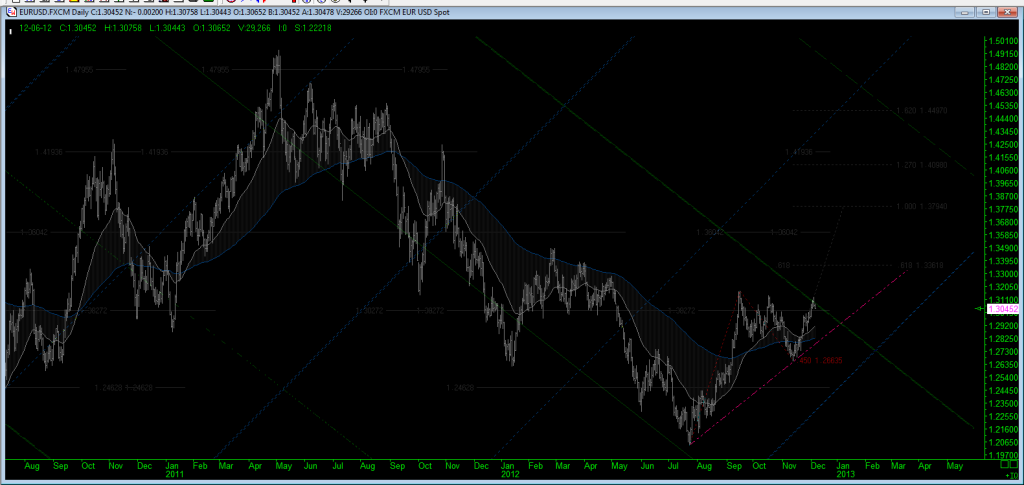1024x485 pixels.
Task: Click the 1.618 1.44970 Fibonacci extension label
Action: tap(921, 110)
